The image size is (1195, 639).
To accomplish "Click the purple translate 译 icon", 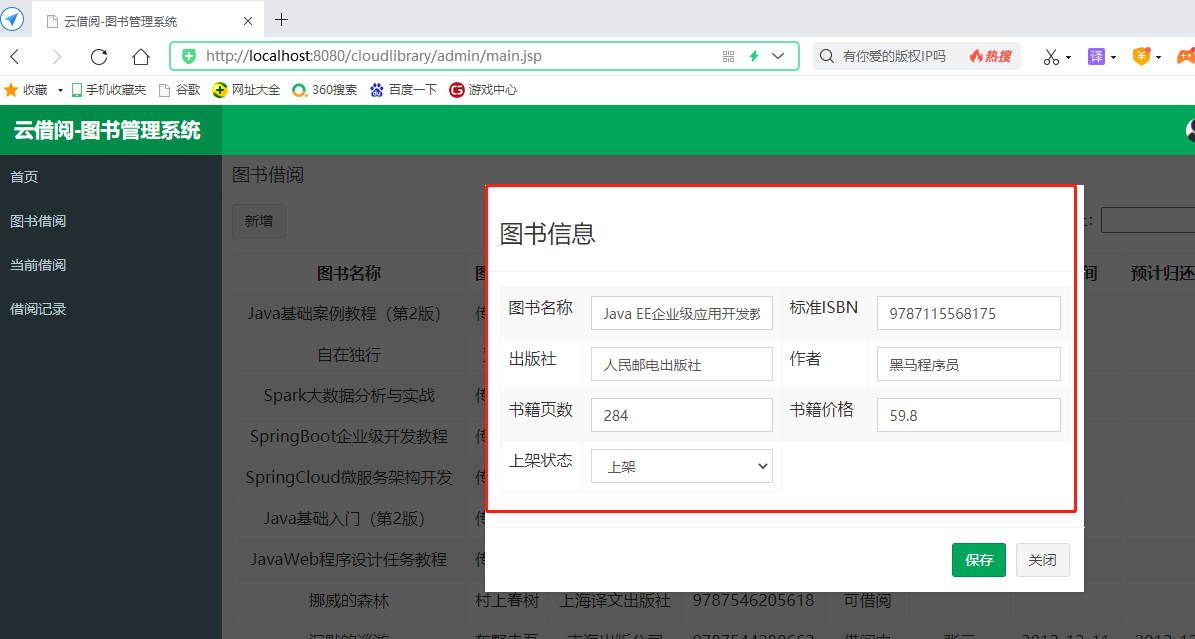I will pyautogui.click(x=1097, y=56).
